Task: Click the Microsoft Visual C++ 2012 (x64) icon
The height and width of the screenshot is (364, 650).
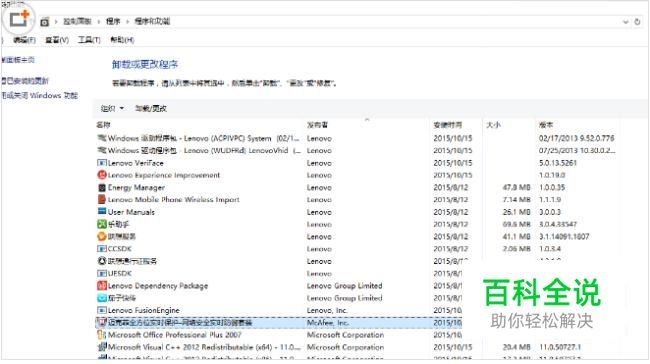Action: (x=102, y=347)
